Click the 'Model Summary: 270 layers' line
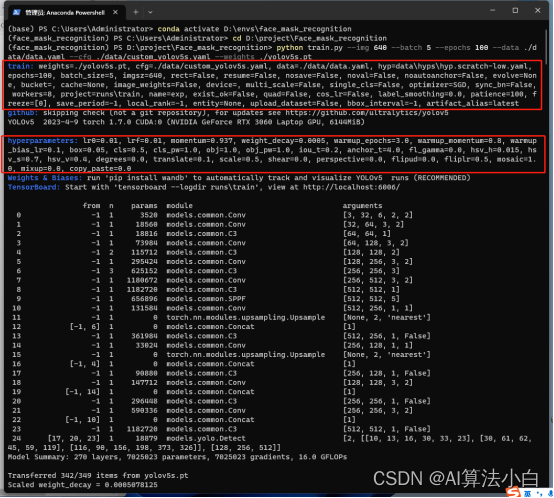Viewport: 554px width, 498px height. coord(177,457)
